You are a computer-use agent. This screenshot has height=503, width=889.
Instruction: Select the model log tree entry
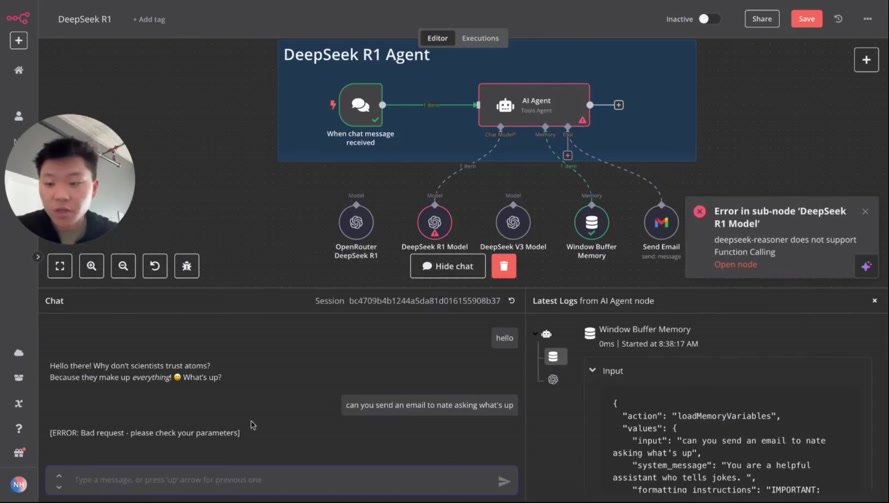pyautogui.click(x=553, y=379)
